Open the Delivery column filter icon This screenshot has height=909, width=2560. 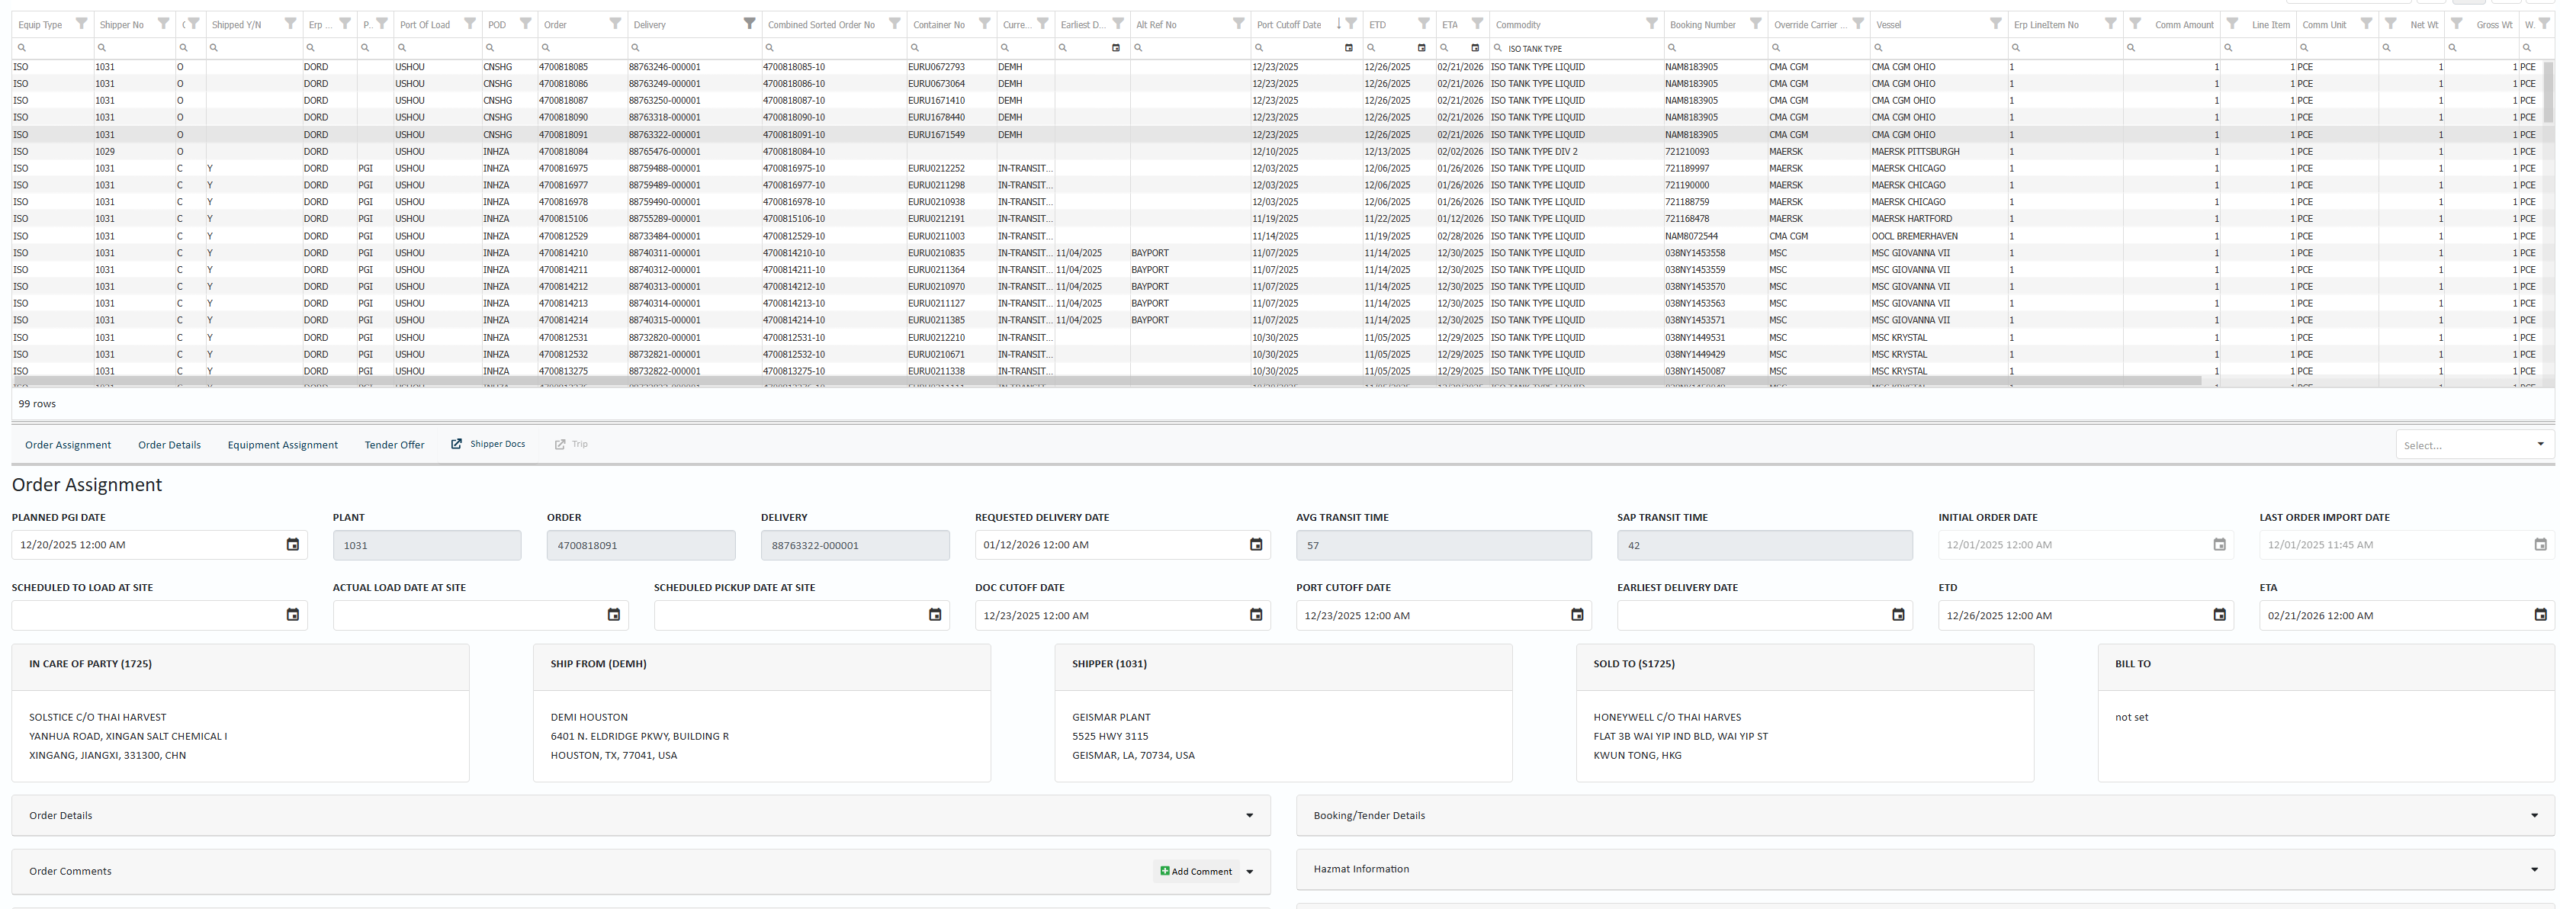click(x=749, y=24)
